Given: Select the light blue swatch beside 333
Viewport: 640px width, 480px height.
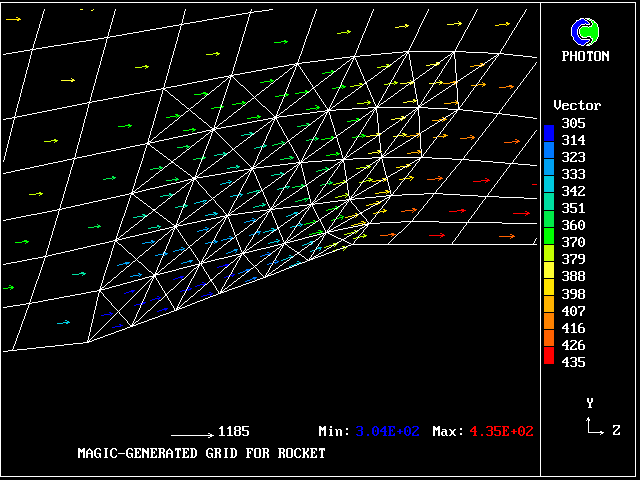Looking at the screenshot, I should (549, 174).
